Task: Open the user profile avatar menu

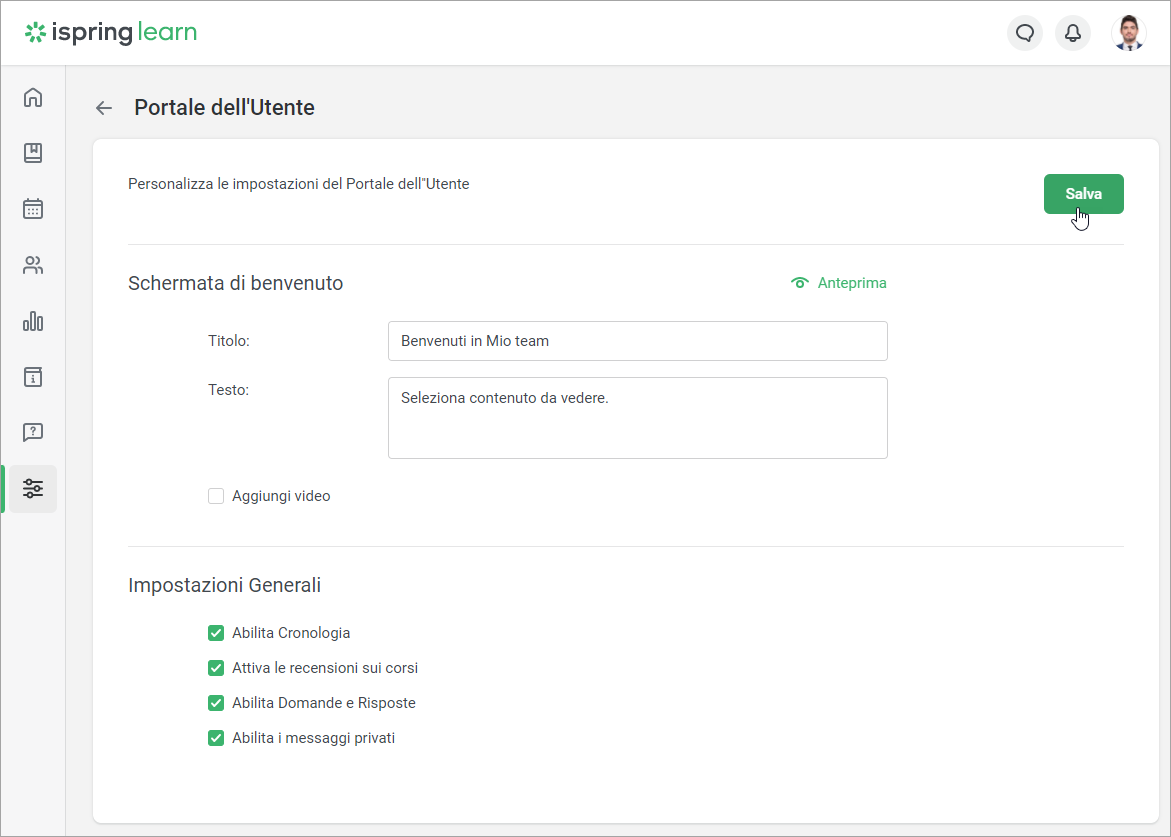Action: tap(1129, 33)
